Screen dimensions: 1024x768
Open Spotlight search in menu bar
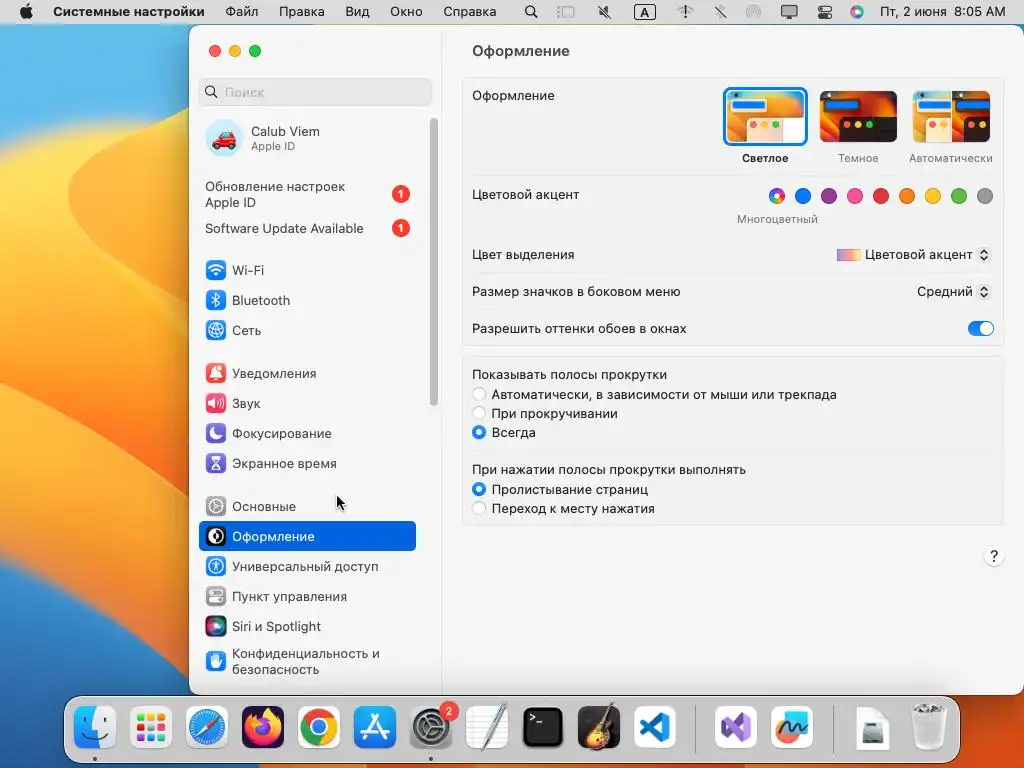(x=531, y=12)
